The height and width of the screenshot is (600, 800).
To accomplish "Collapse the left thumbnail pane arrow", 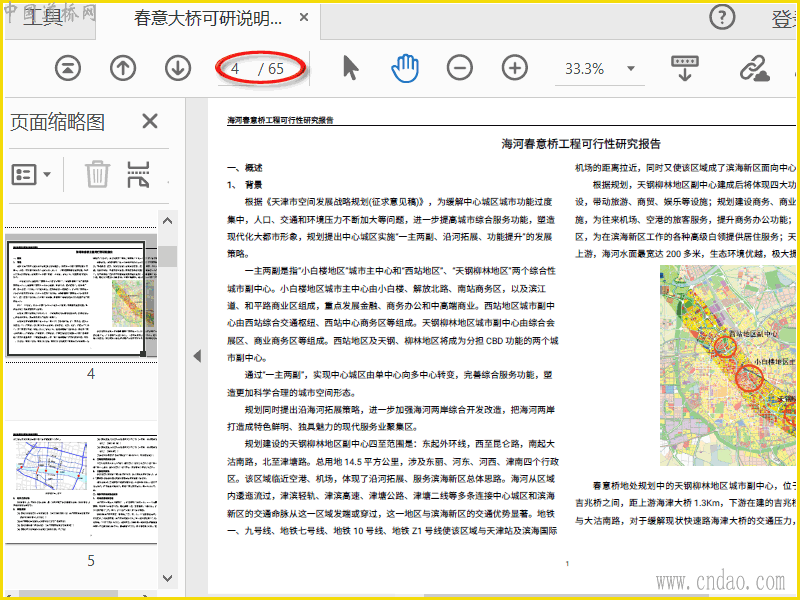I will click(197, 356).
